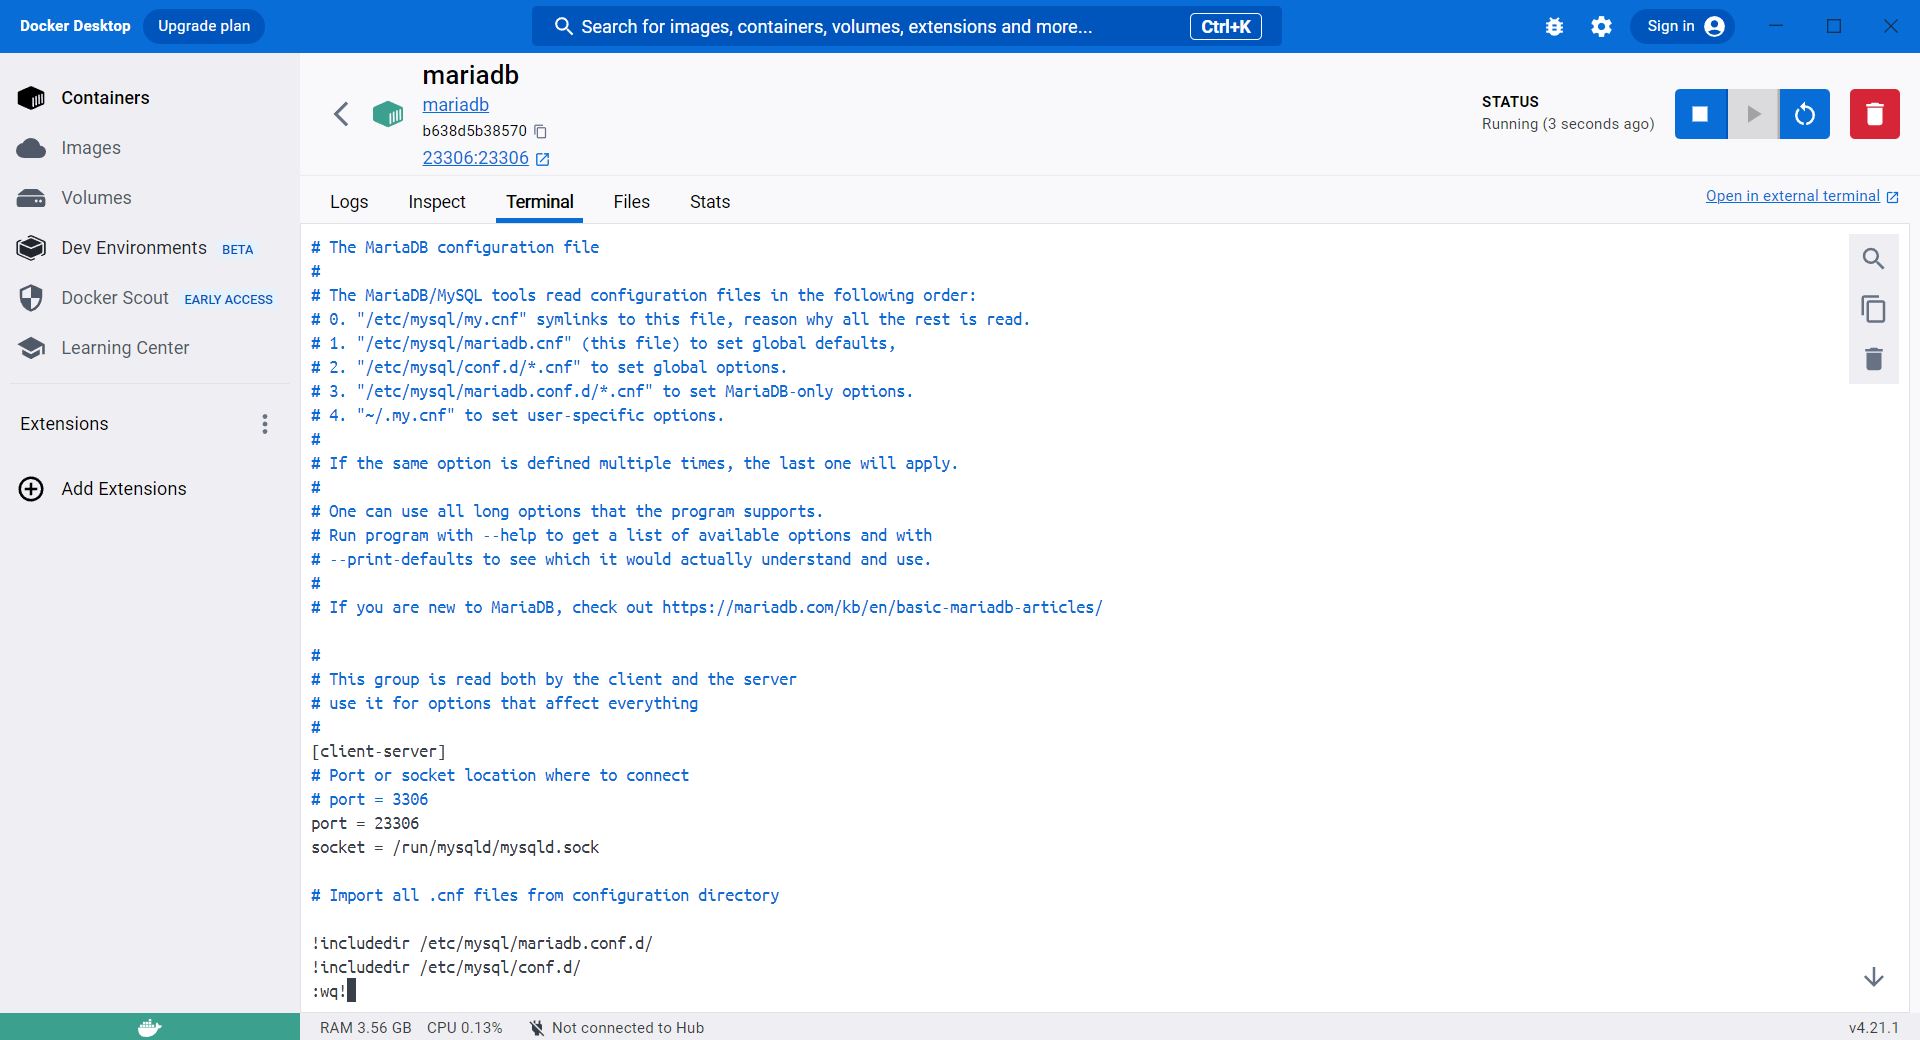
Task: Click '!includedir /etc/mysql/conf.d/' line
Action: point(446,967)
